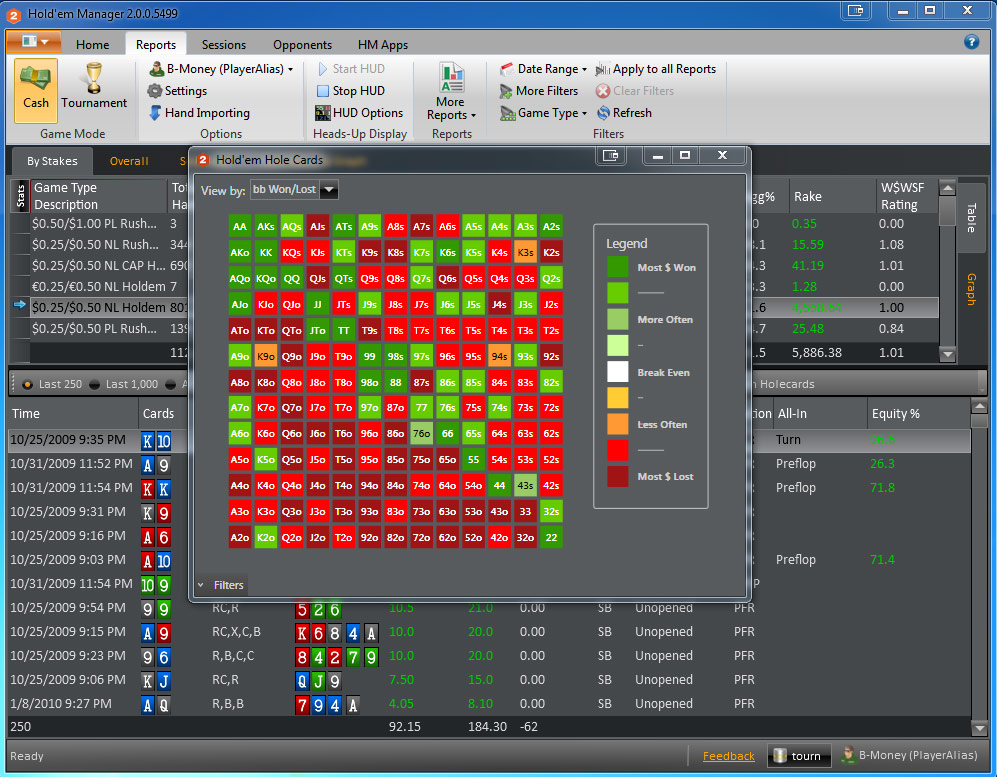Click the Most $ Won legend swatch
Image resolution: width=997 pixels, height=777 pixels.
coord(617,267)
